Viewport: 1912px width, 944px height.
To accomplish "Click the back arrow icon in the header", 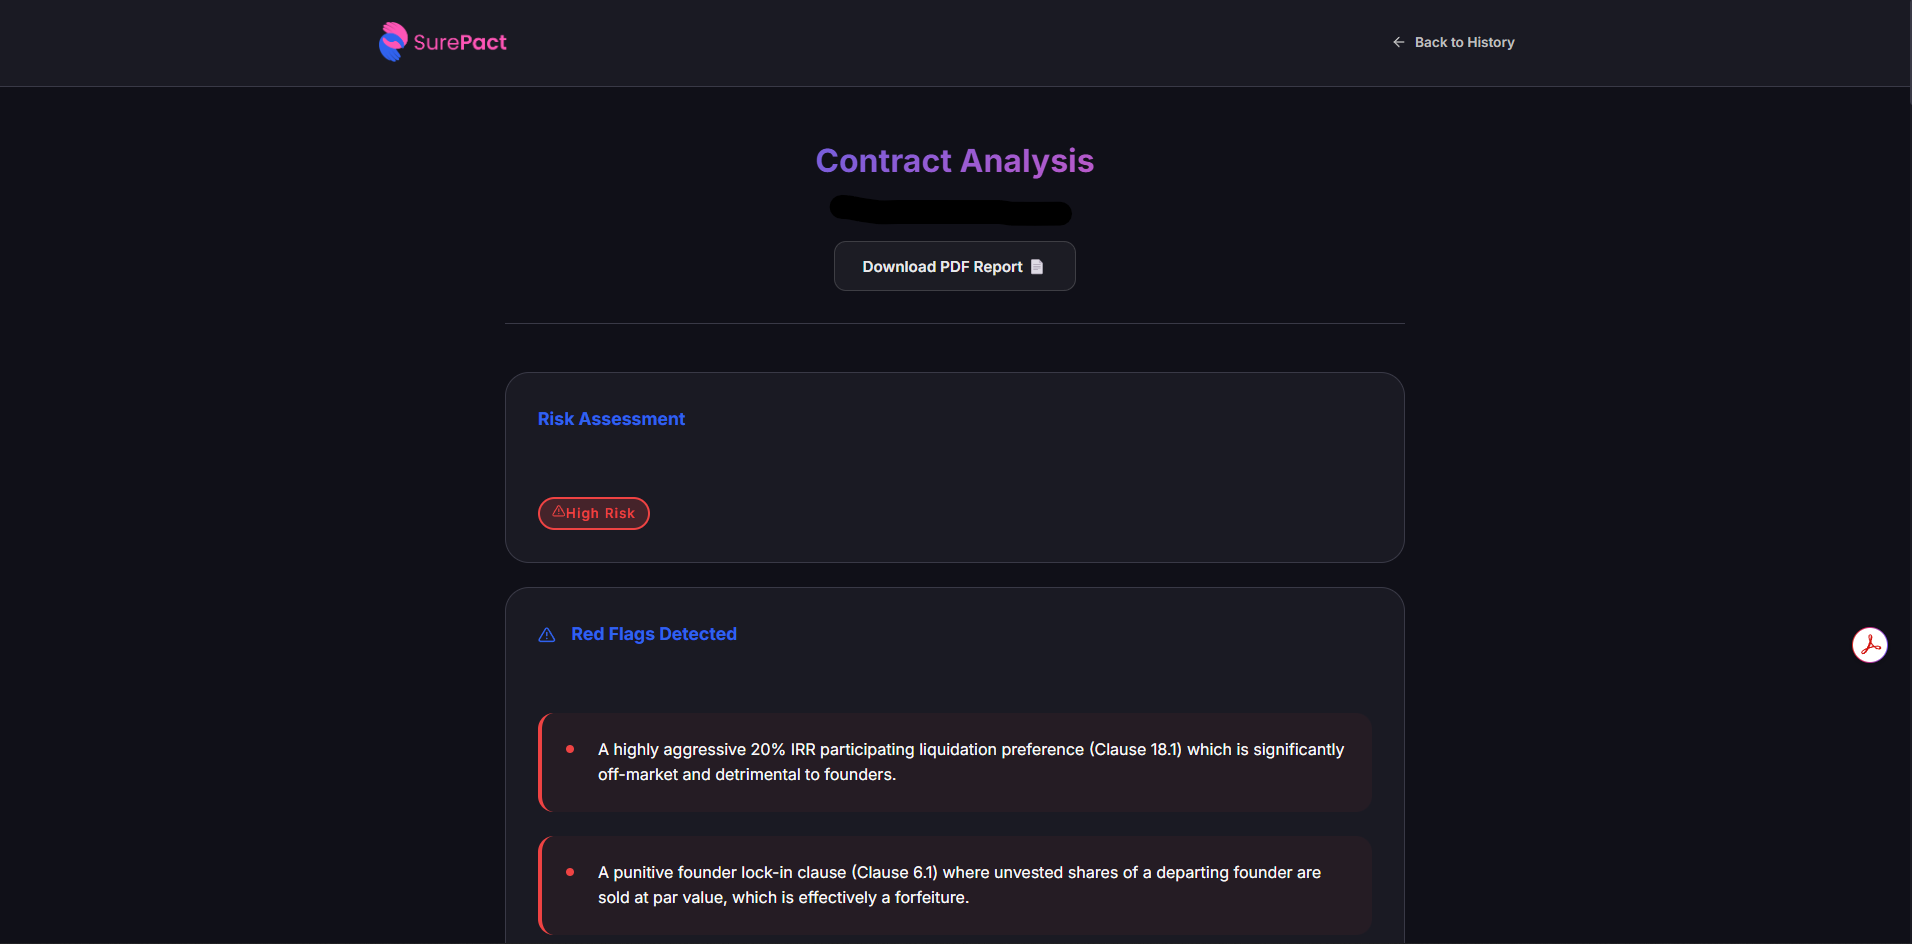I will point(1397,42).
